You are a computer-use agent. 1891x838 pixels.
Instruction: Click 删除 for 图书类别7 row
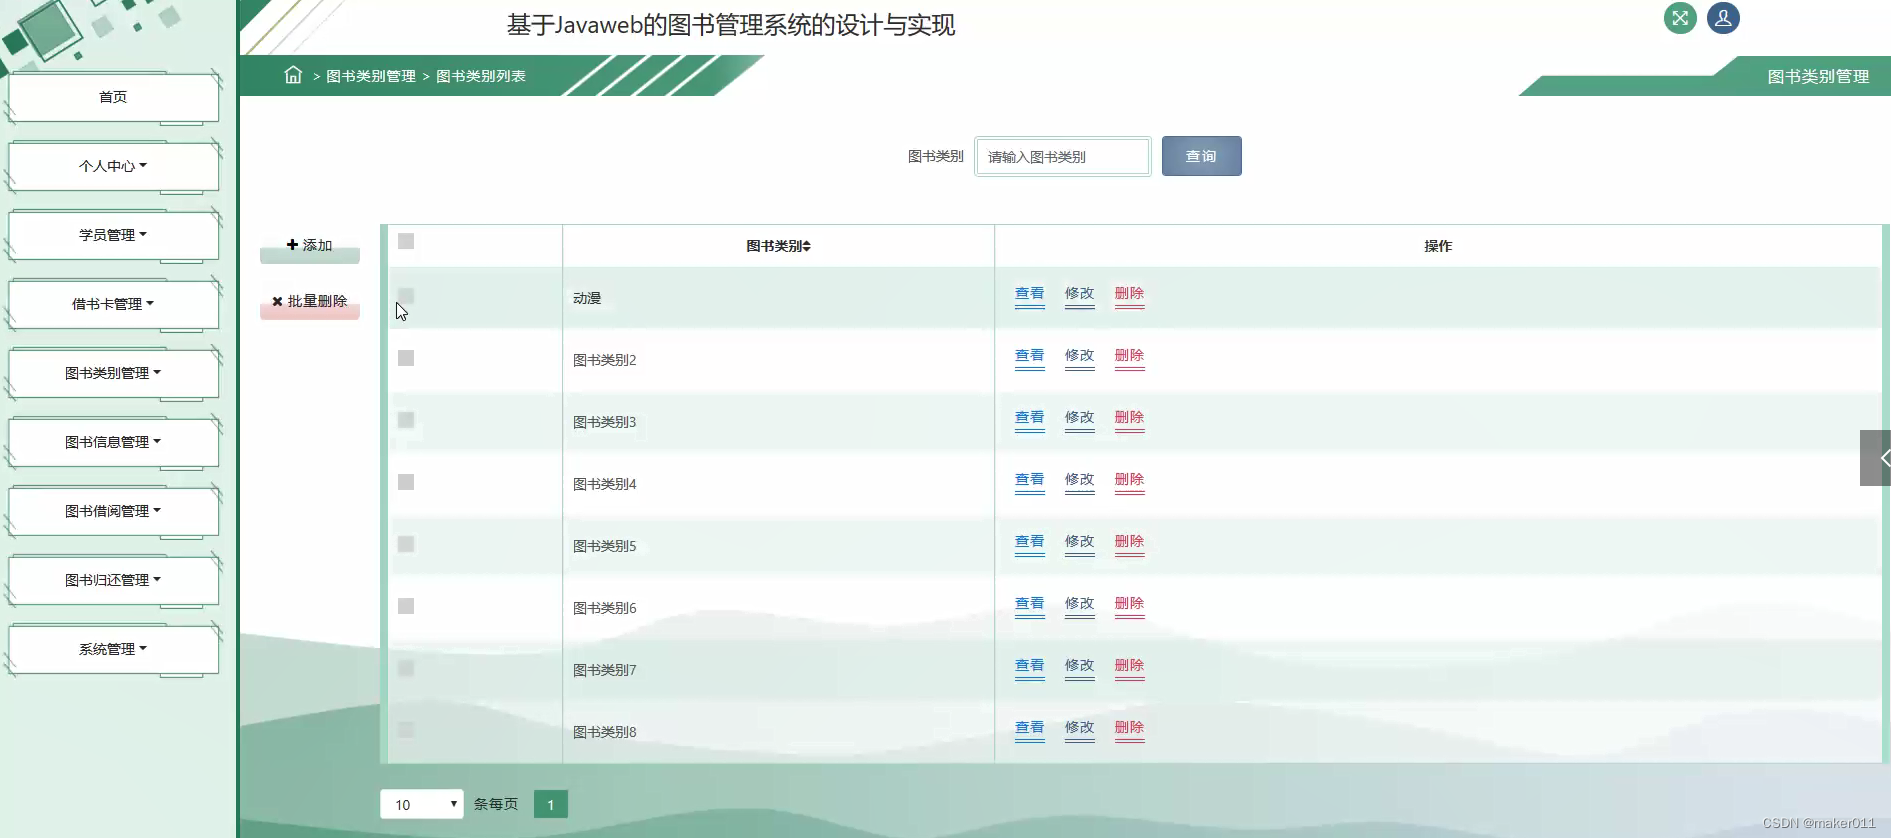coord(1129,666)
